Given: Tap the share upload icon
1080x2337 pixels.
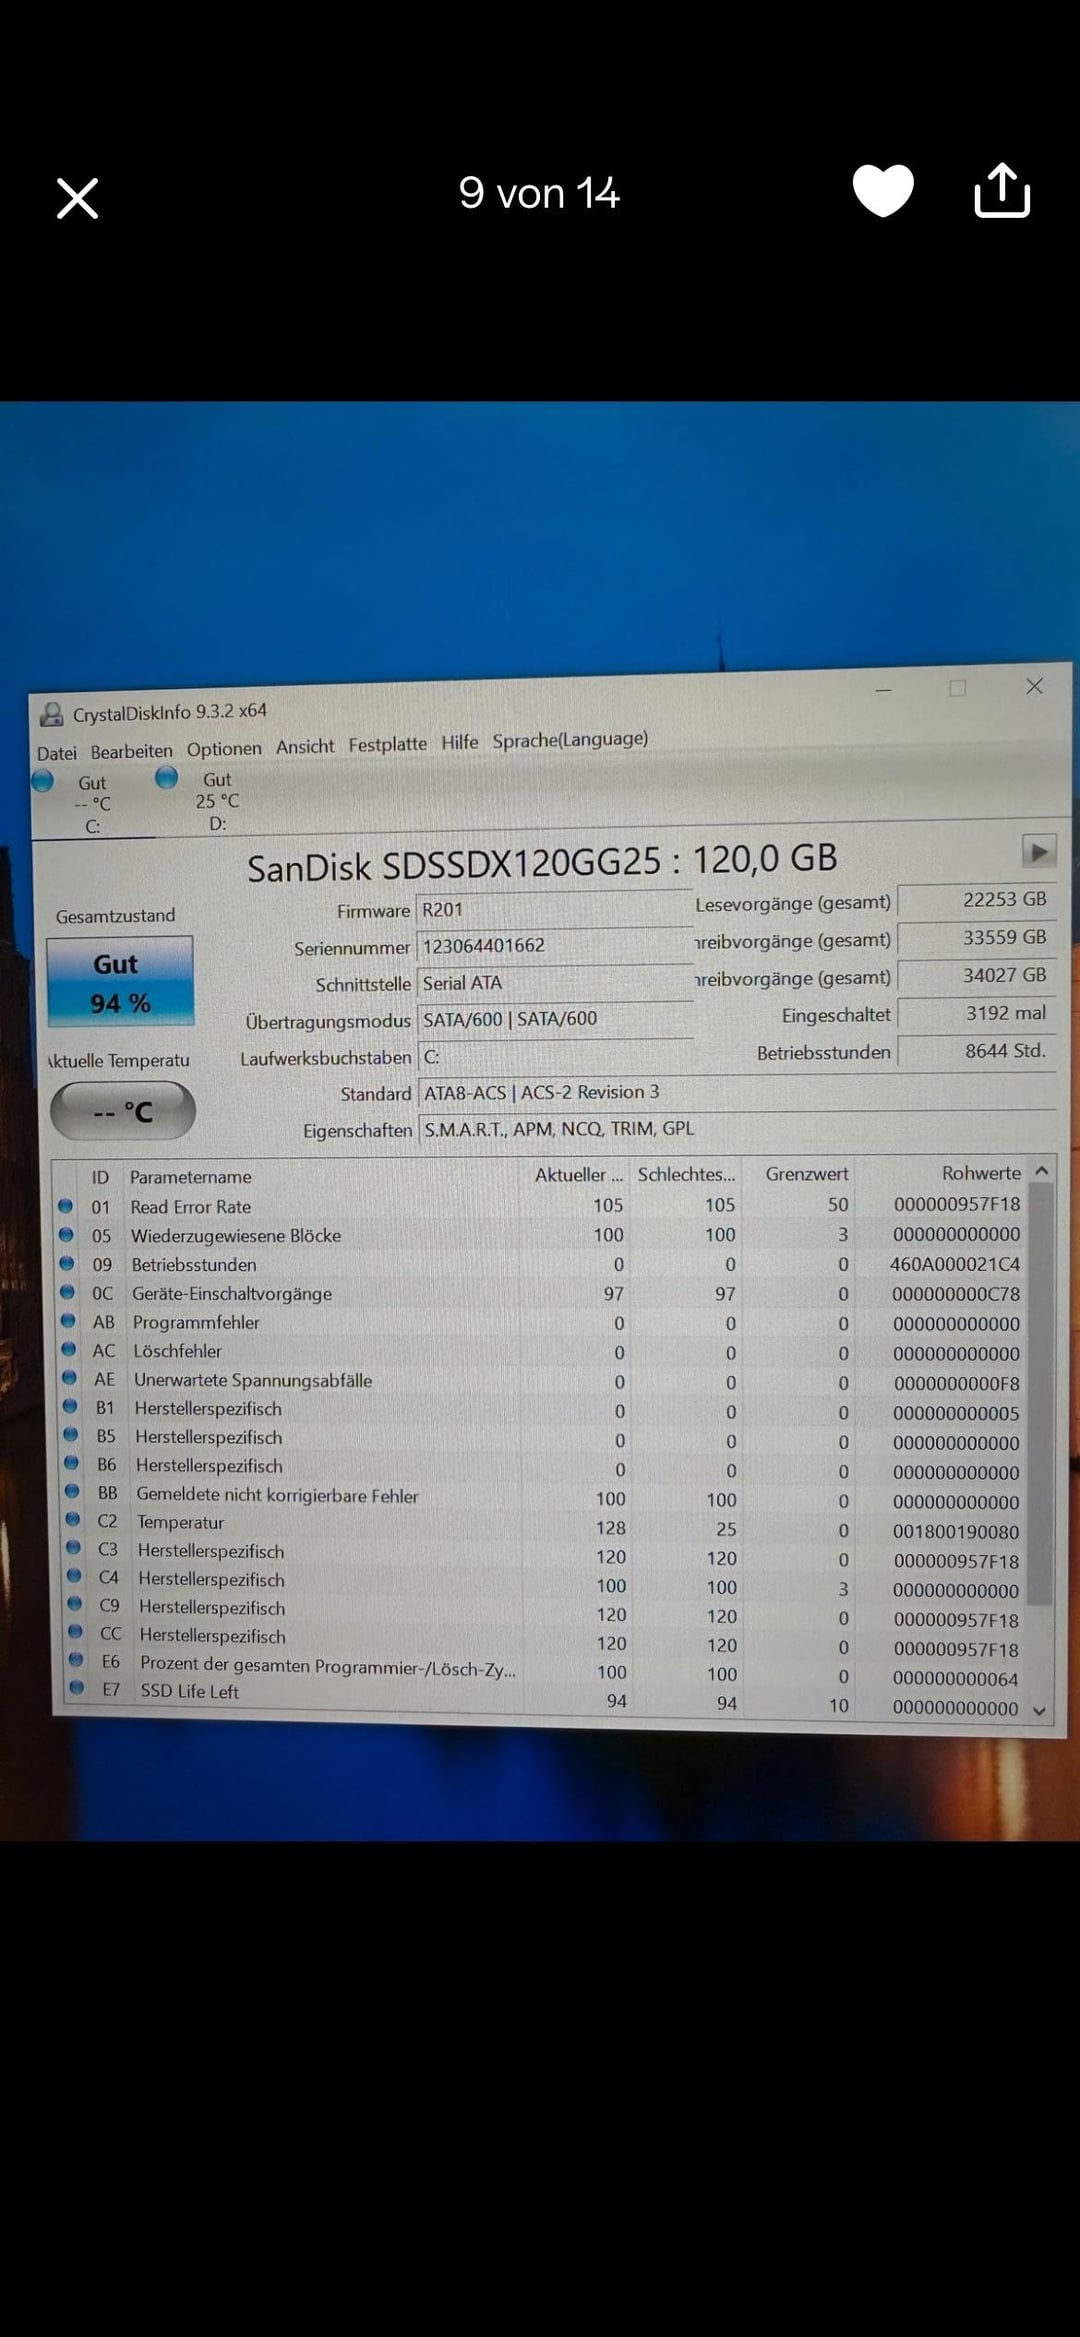Looking at the screenshot, I should (x=1002, y=190).
